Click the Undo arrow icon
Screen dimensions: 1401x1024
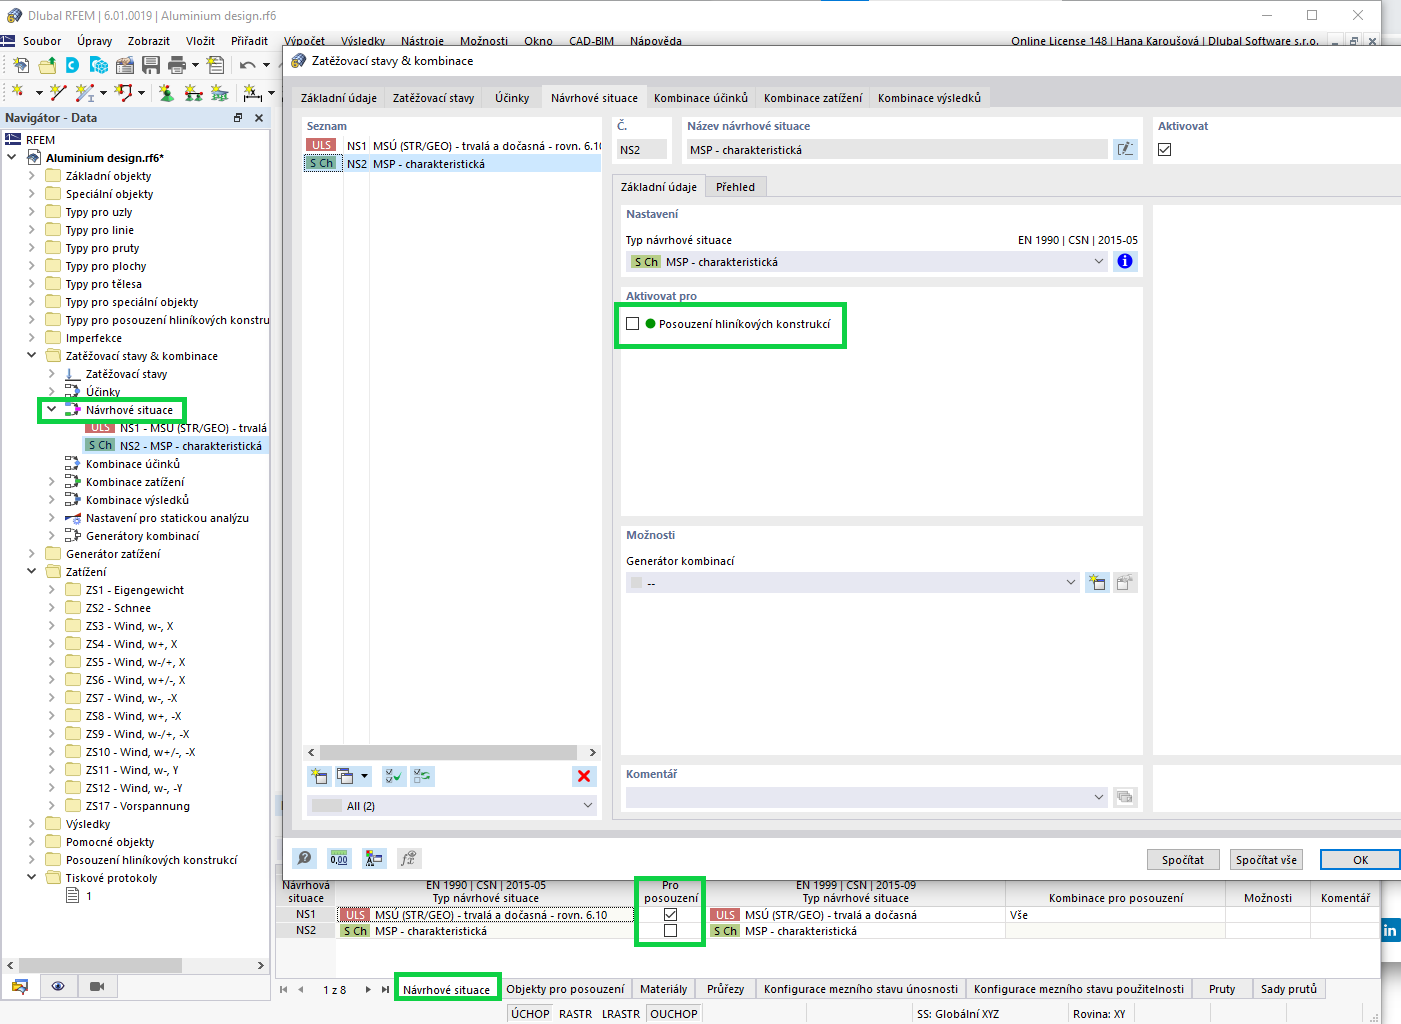tap(247, 65)
